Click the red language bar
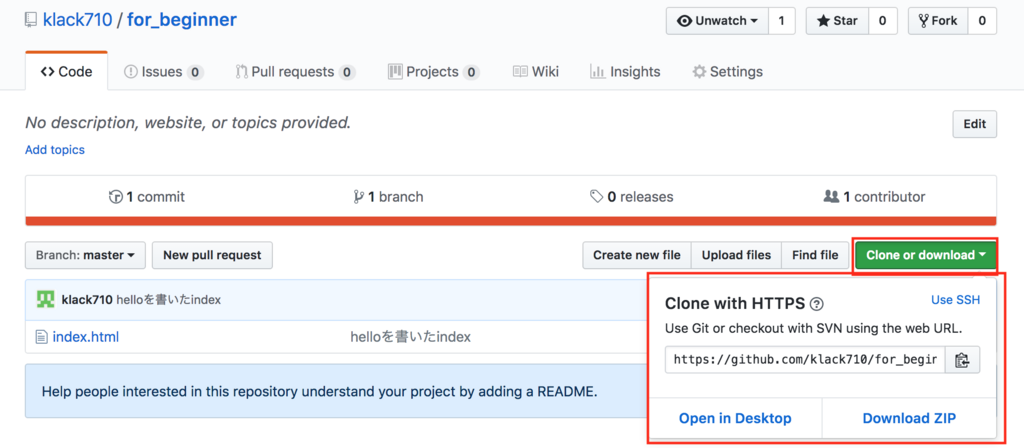1024x448 pixels. 510,221
